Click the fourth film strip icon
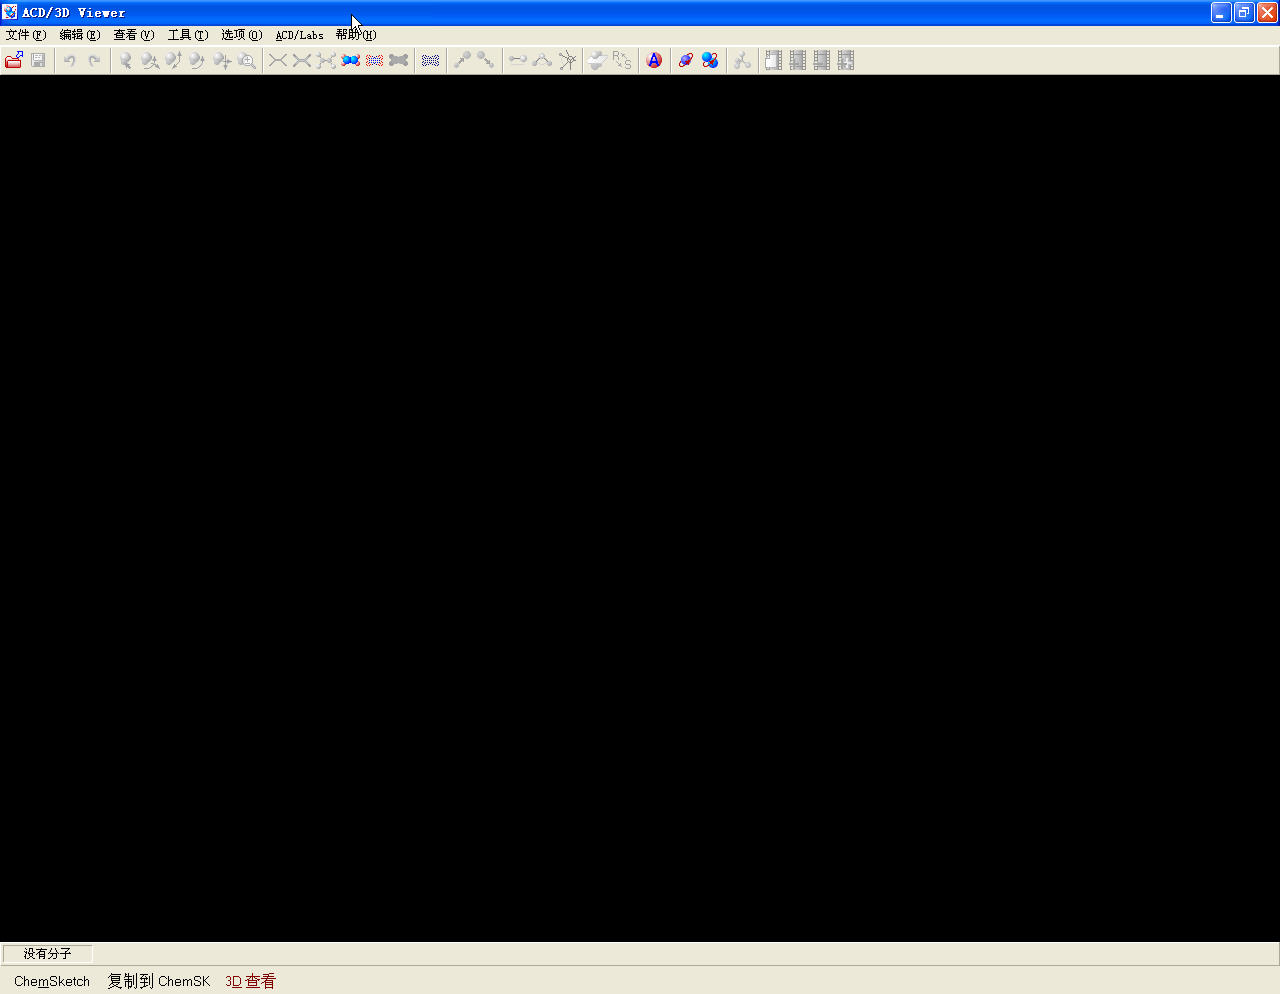 point(846,60)
